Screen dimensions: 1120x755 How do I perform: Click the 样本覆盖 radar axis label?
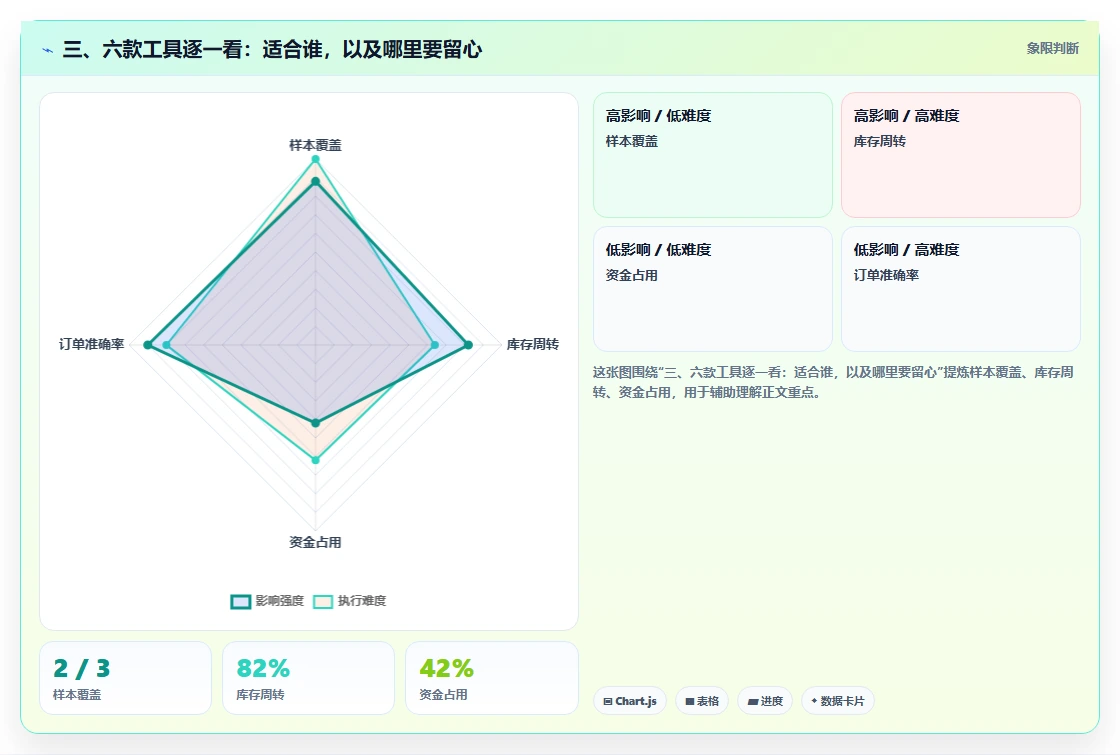point(315,145)
